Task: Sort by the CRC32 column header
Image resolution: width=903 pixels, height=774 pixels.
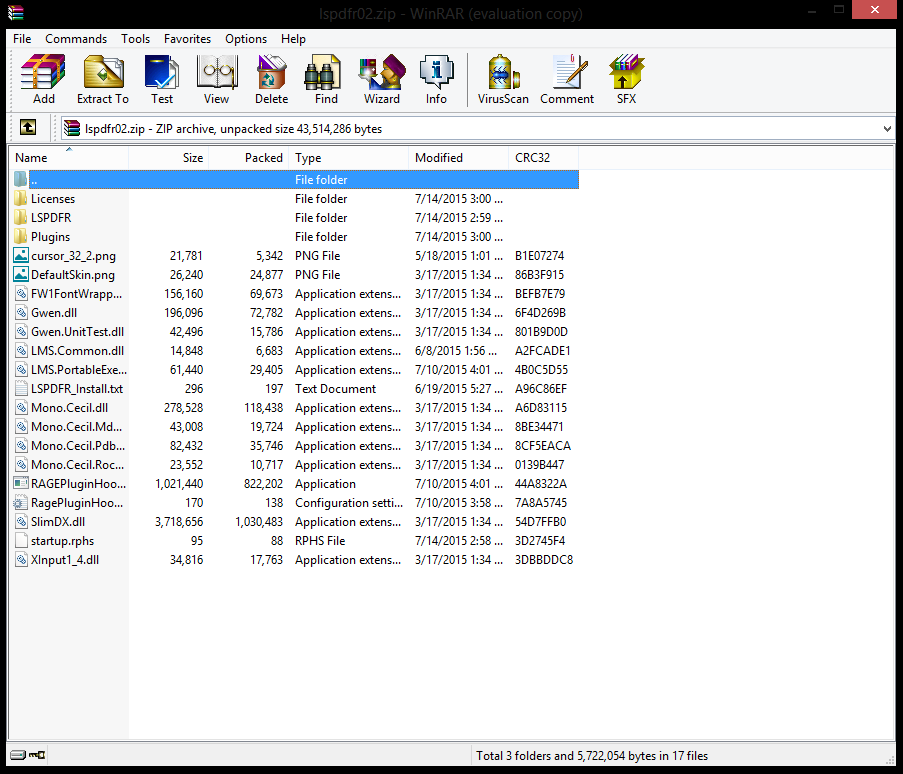Action: (x=543, y=158)
